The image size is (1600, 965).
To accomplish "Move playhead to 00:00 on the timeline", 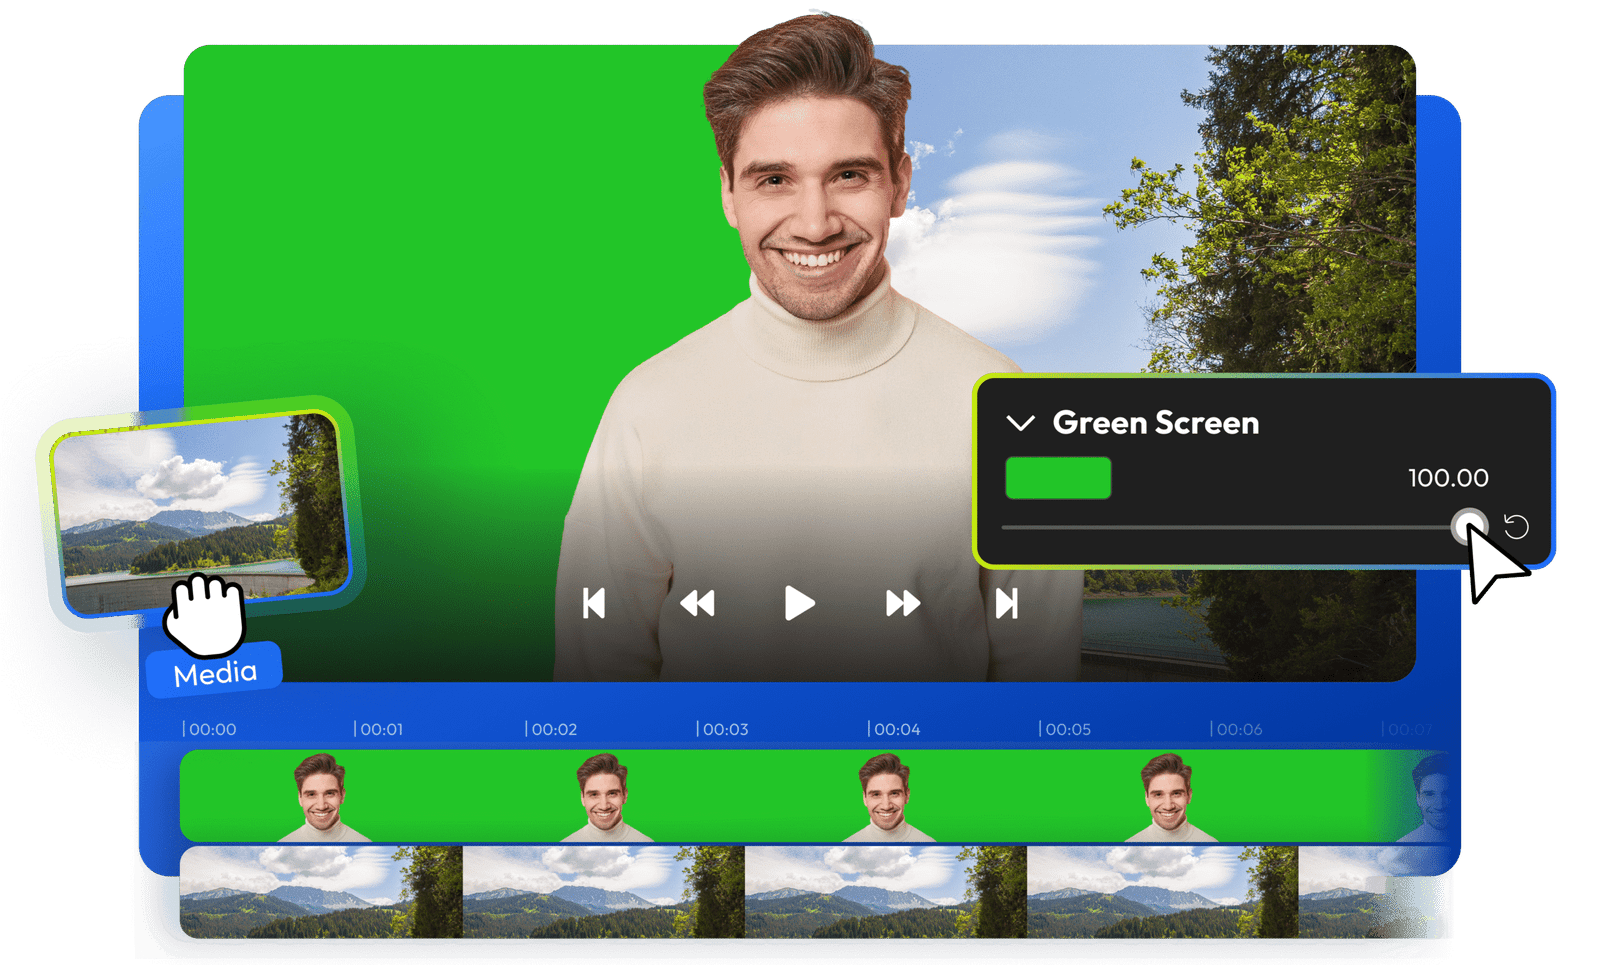I will tap(210, 729).
